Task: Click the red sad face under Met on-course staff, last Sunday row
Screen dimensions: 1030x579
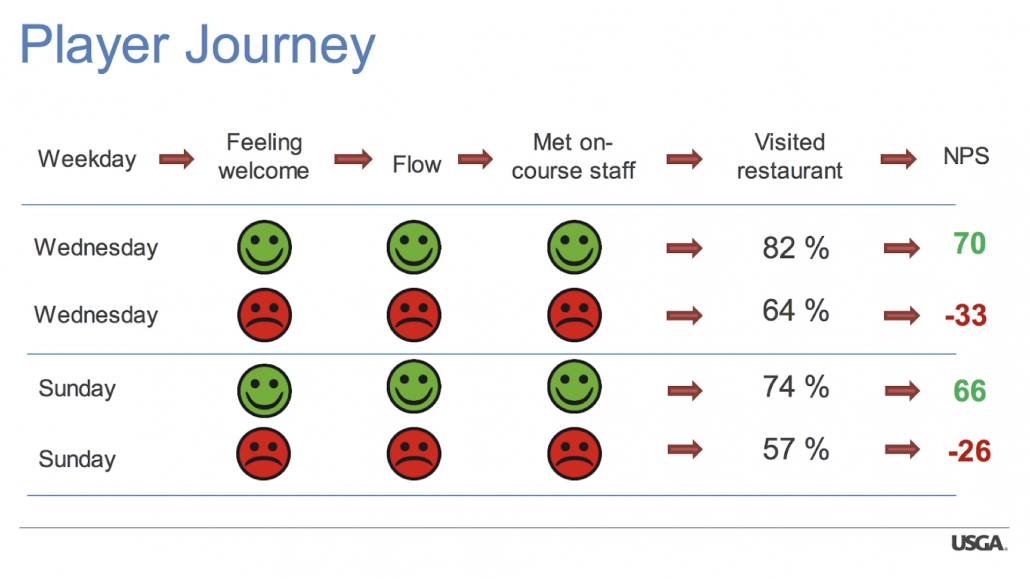Action: click(574, 453)
